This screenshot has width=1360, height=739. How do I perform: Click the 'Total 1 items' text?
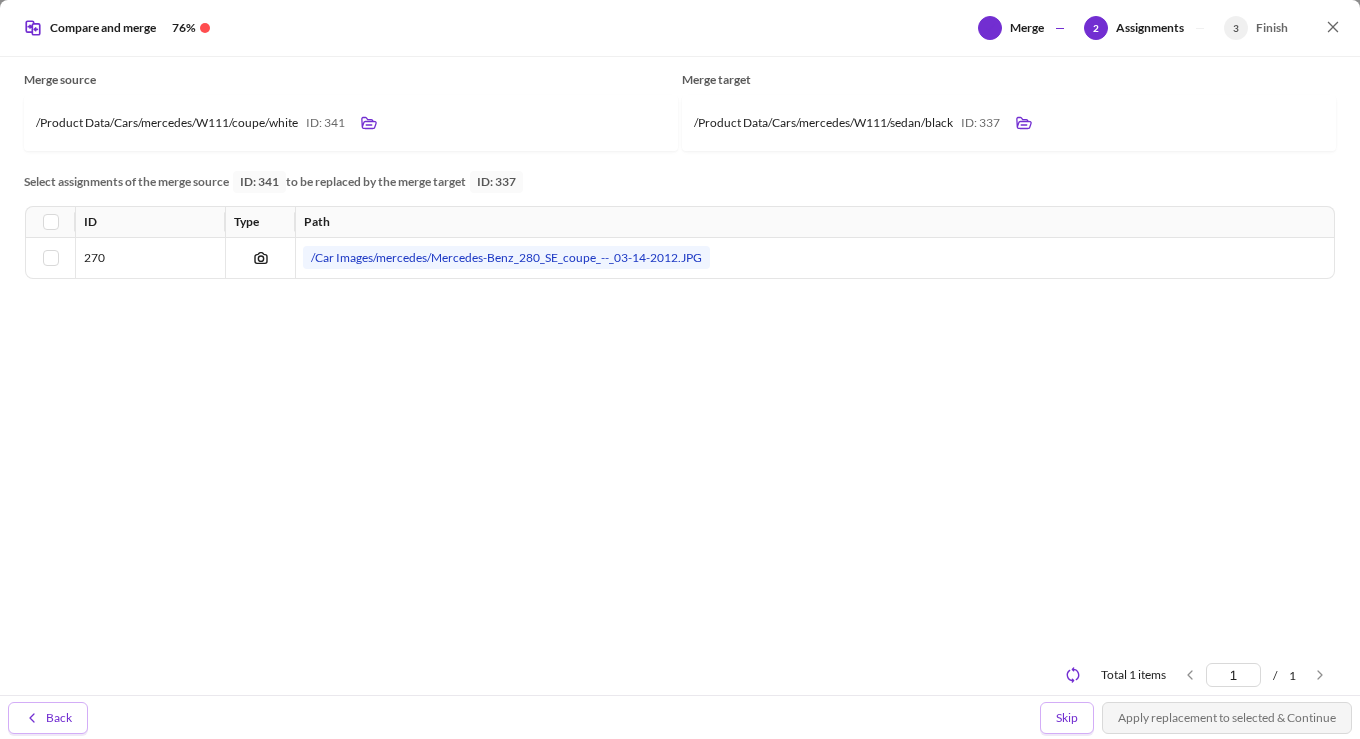[x=1133, y=675]
